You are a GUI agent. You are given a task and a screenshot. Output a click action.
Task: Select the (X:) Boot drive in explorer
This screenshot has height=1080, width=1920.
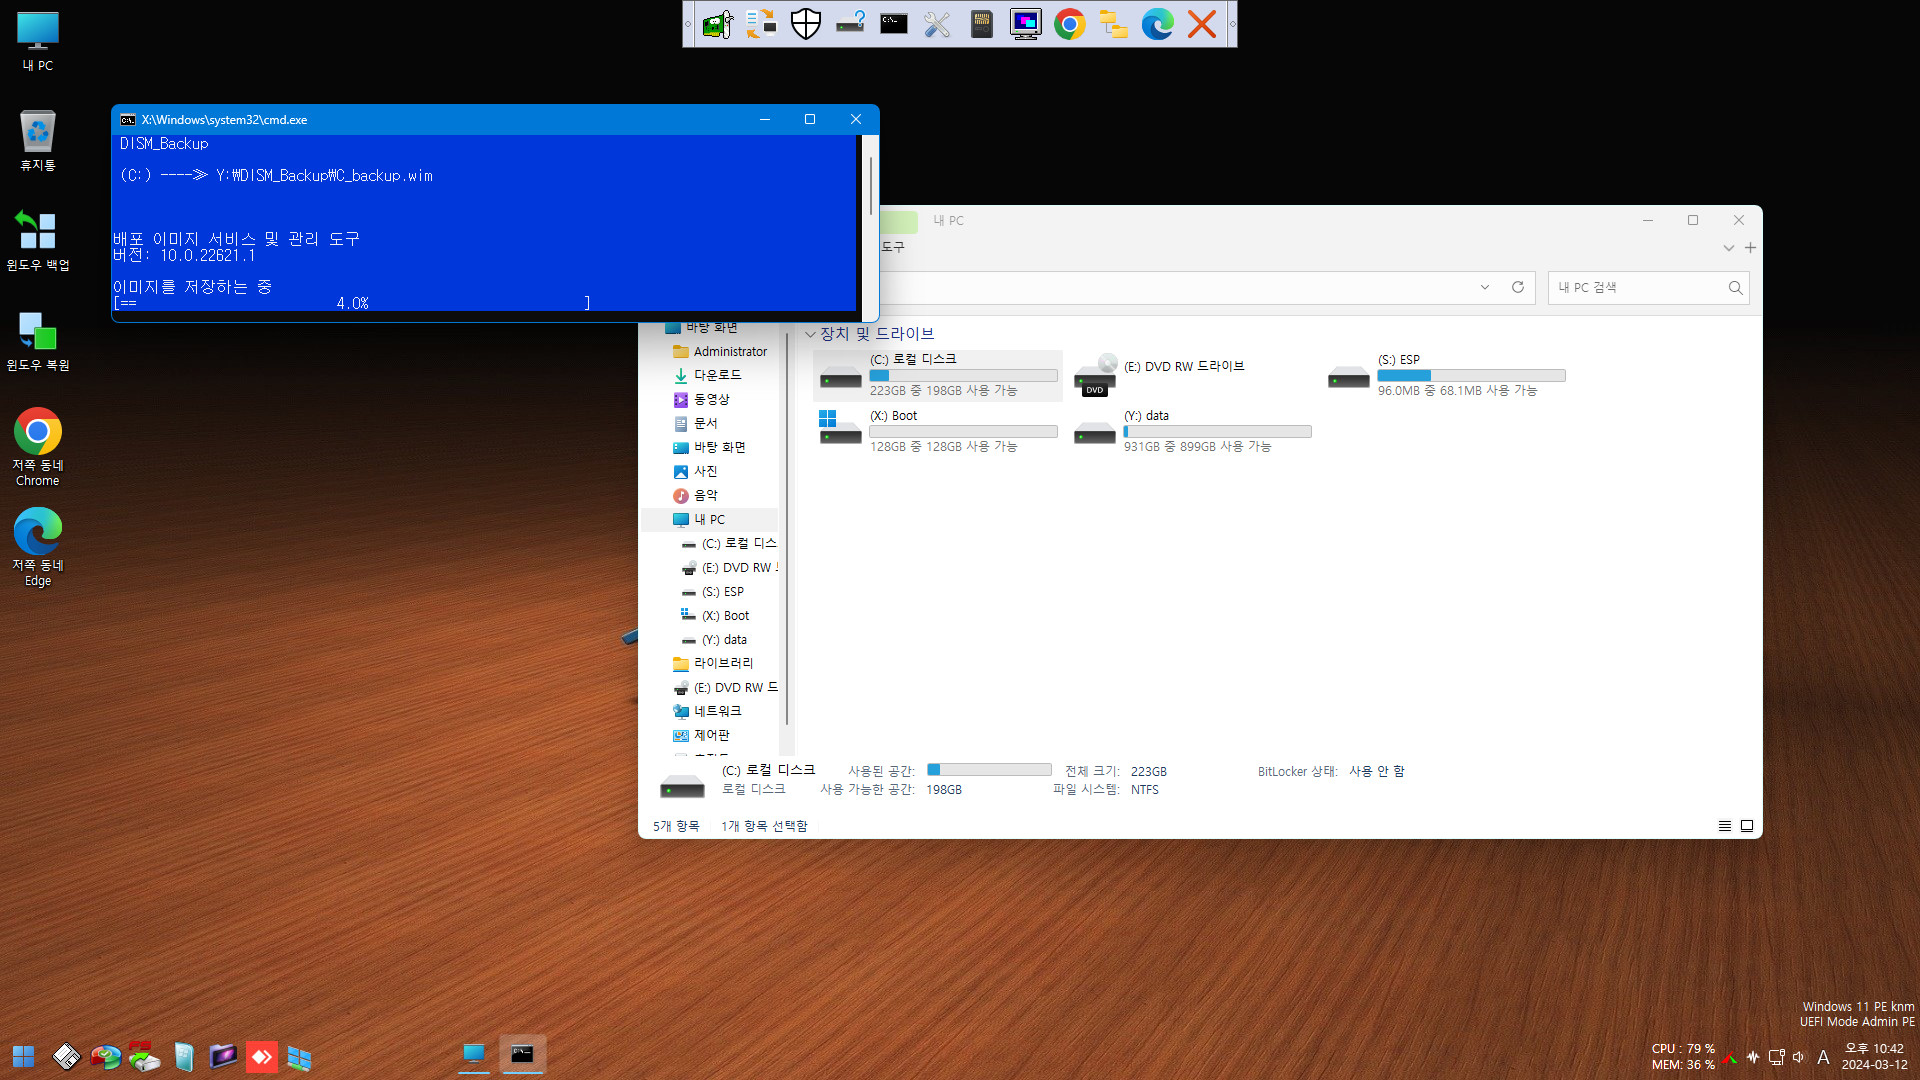(938, 431)
